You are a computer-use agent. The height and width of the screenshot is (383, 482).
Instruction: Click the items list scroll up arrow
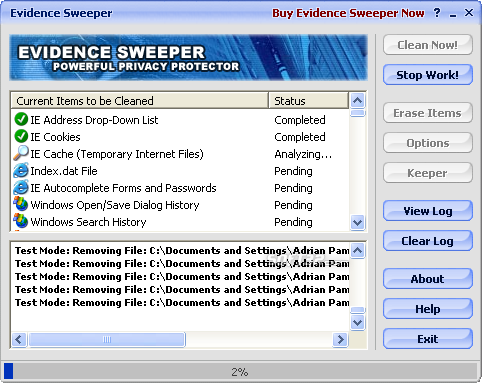(358, 100)
